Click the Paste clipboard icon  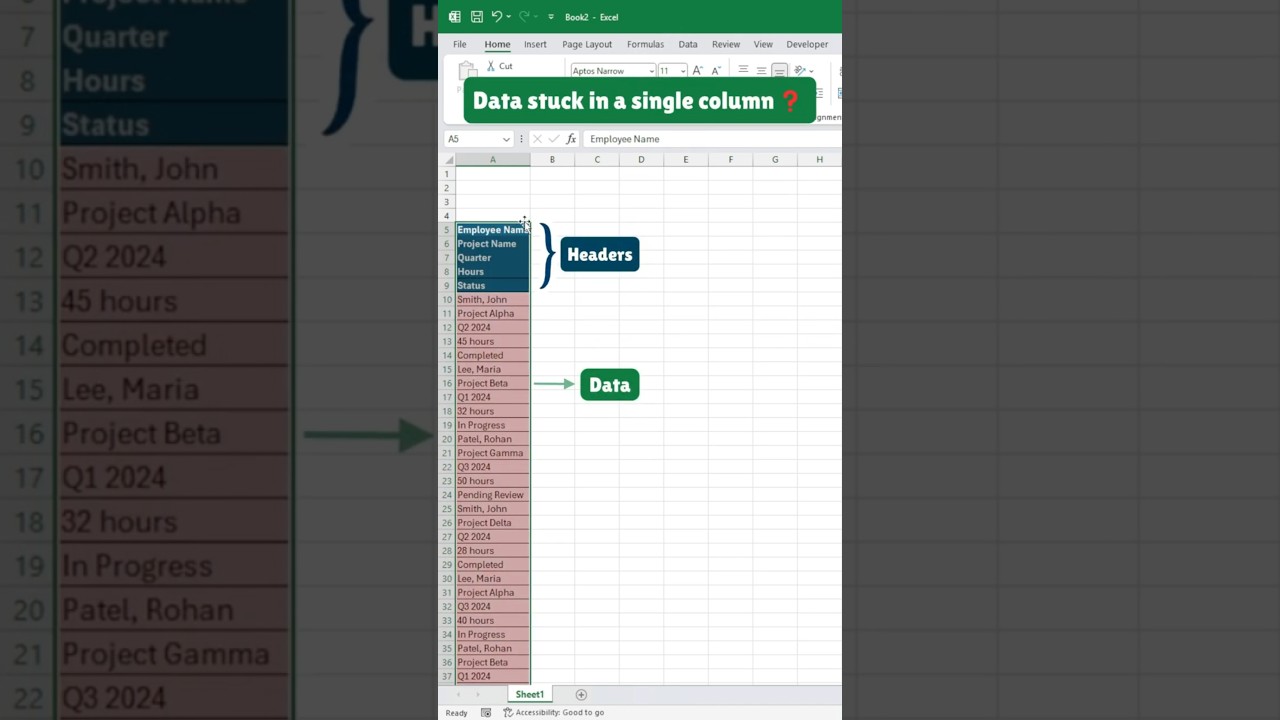pyautogui.click(x=467, y=70)
